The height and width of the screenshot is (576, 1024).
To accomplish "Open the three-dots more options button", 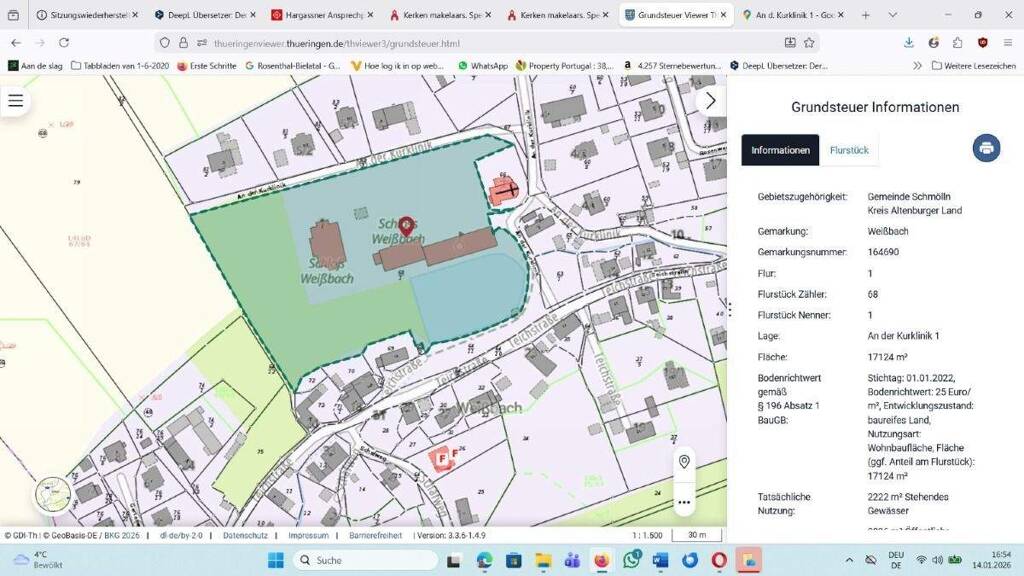I will tap(684, 501).
